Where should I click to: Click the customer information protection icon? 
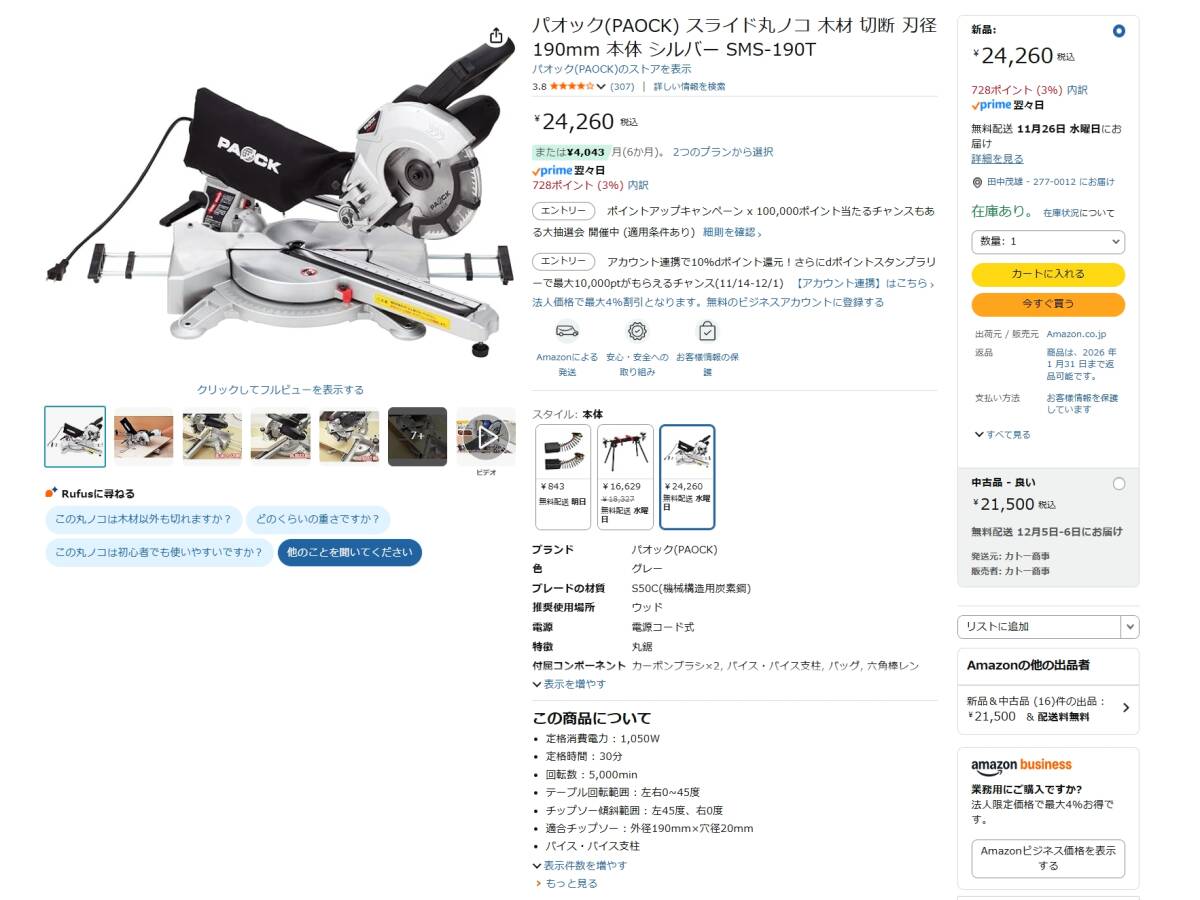click(707, 331)
